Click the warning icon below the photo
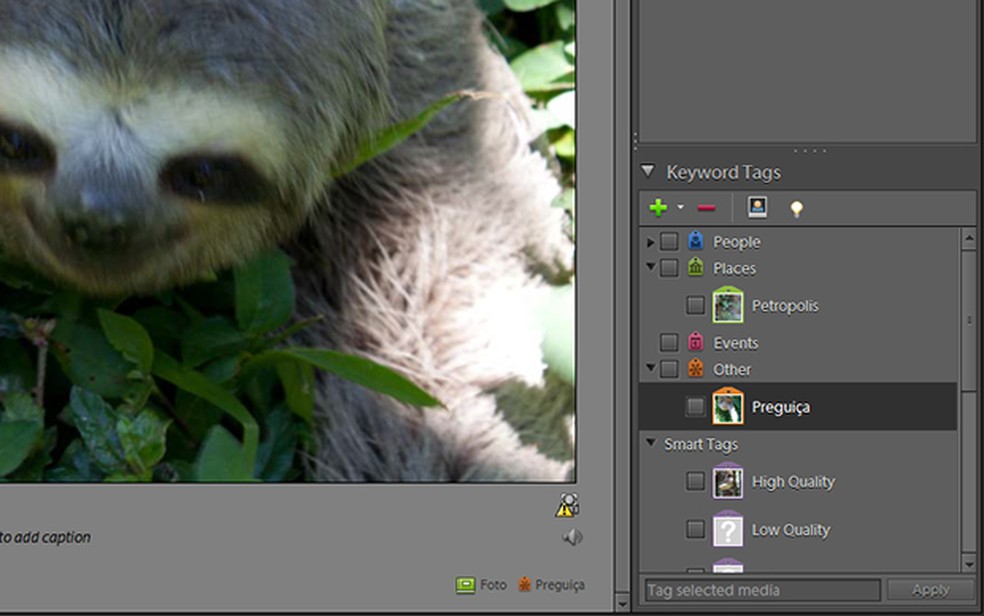The height and width of the screenshot is (616, 984). pyautogui.click(x=567, y=506)
